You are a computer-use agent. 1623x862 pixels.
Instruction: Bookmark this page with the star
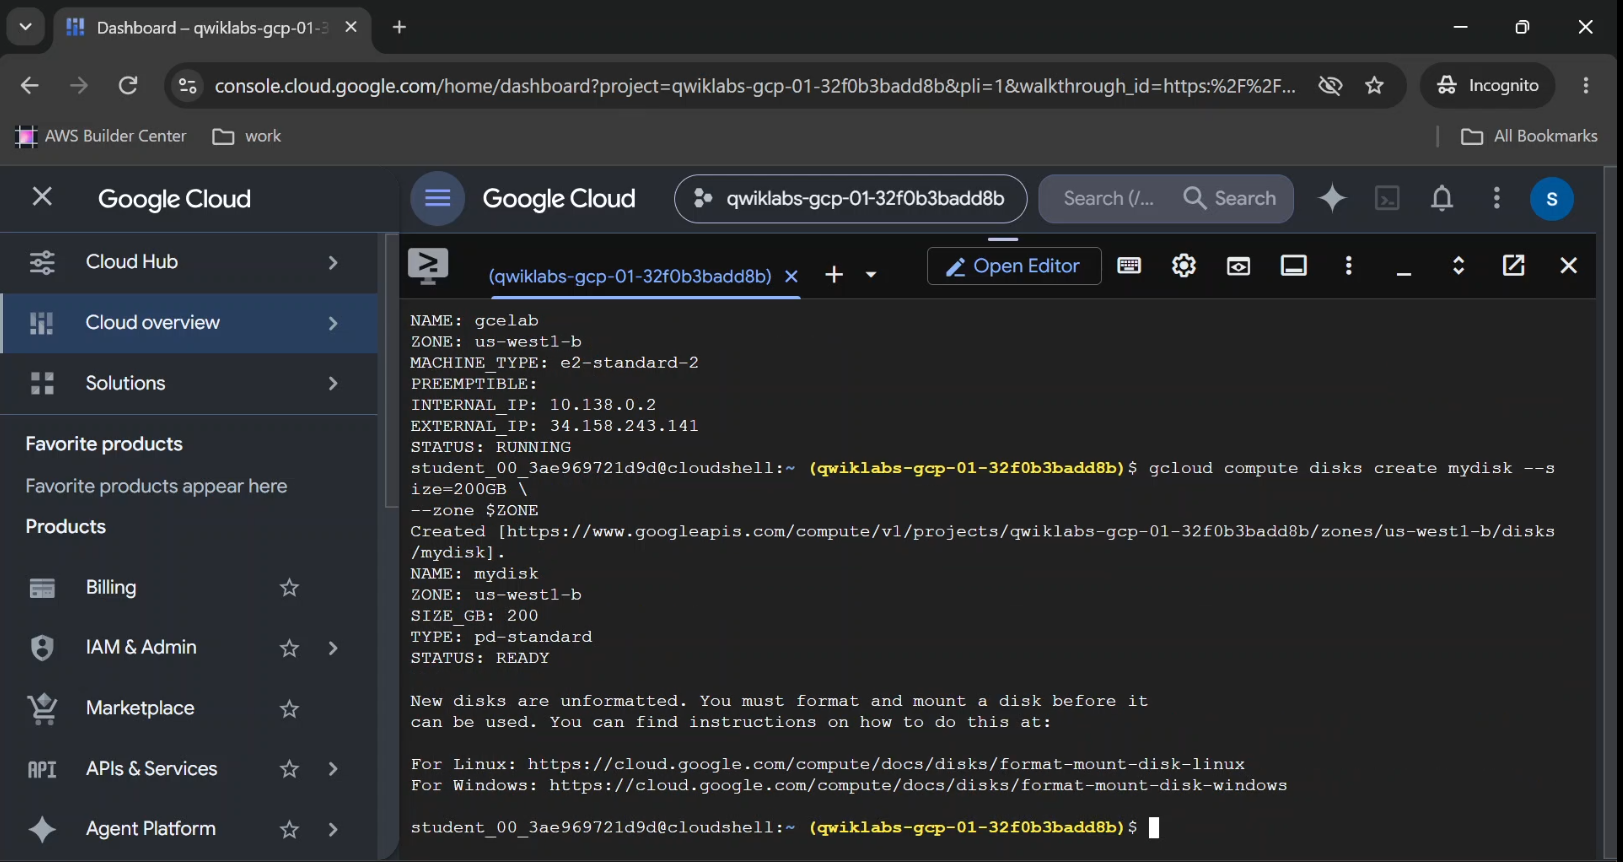tap(1375, 86)
